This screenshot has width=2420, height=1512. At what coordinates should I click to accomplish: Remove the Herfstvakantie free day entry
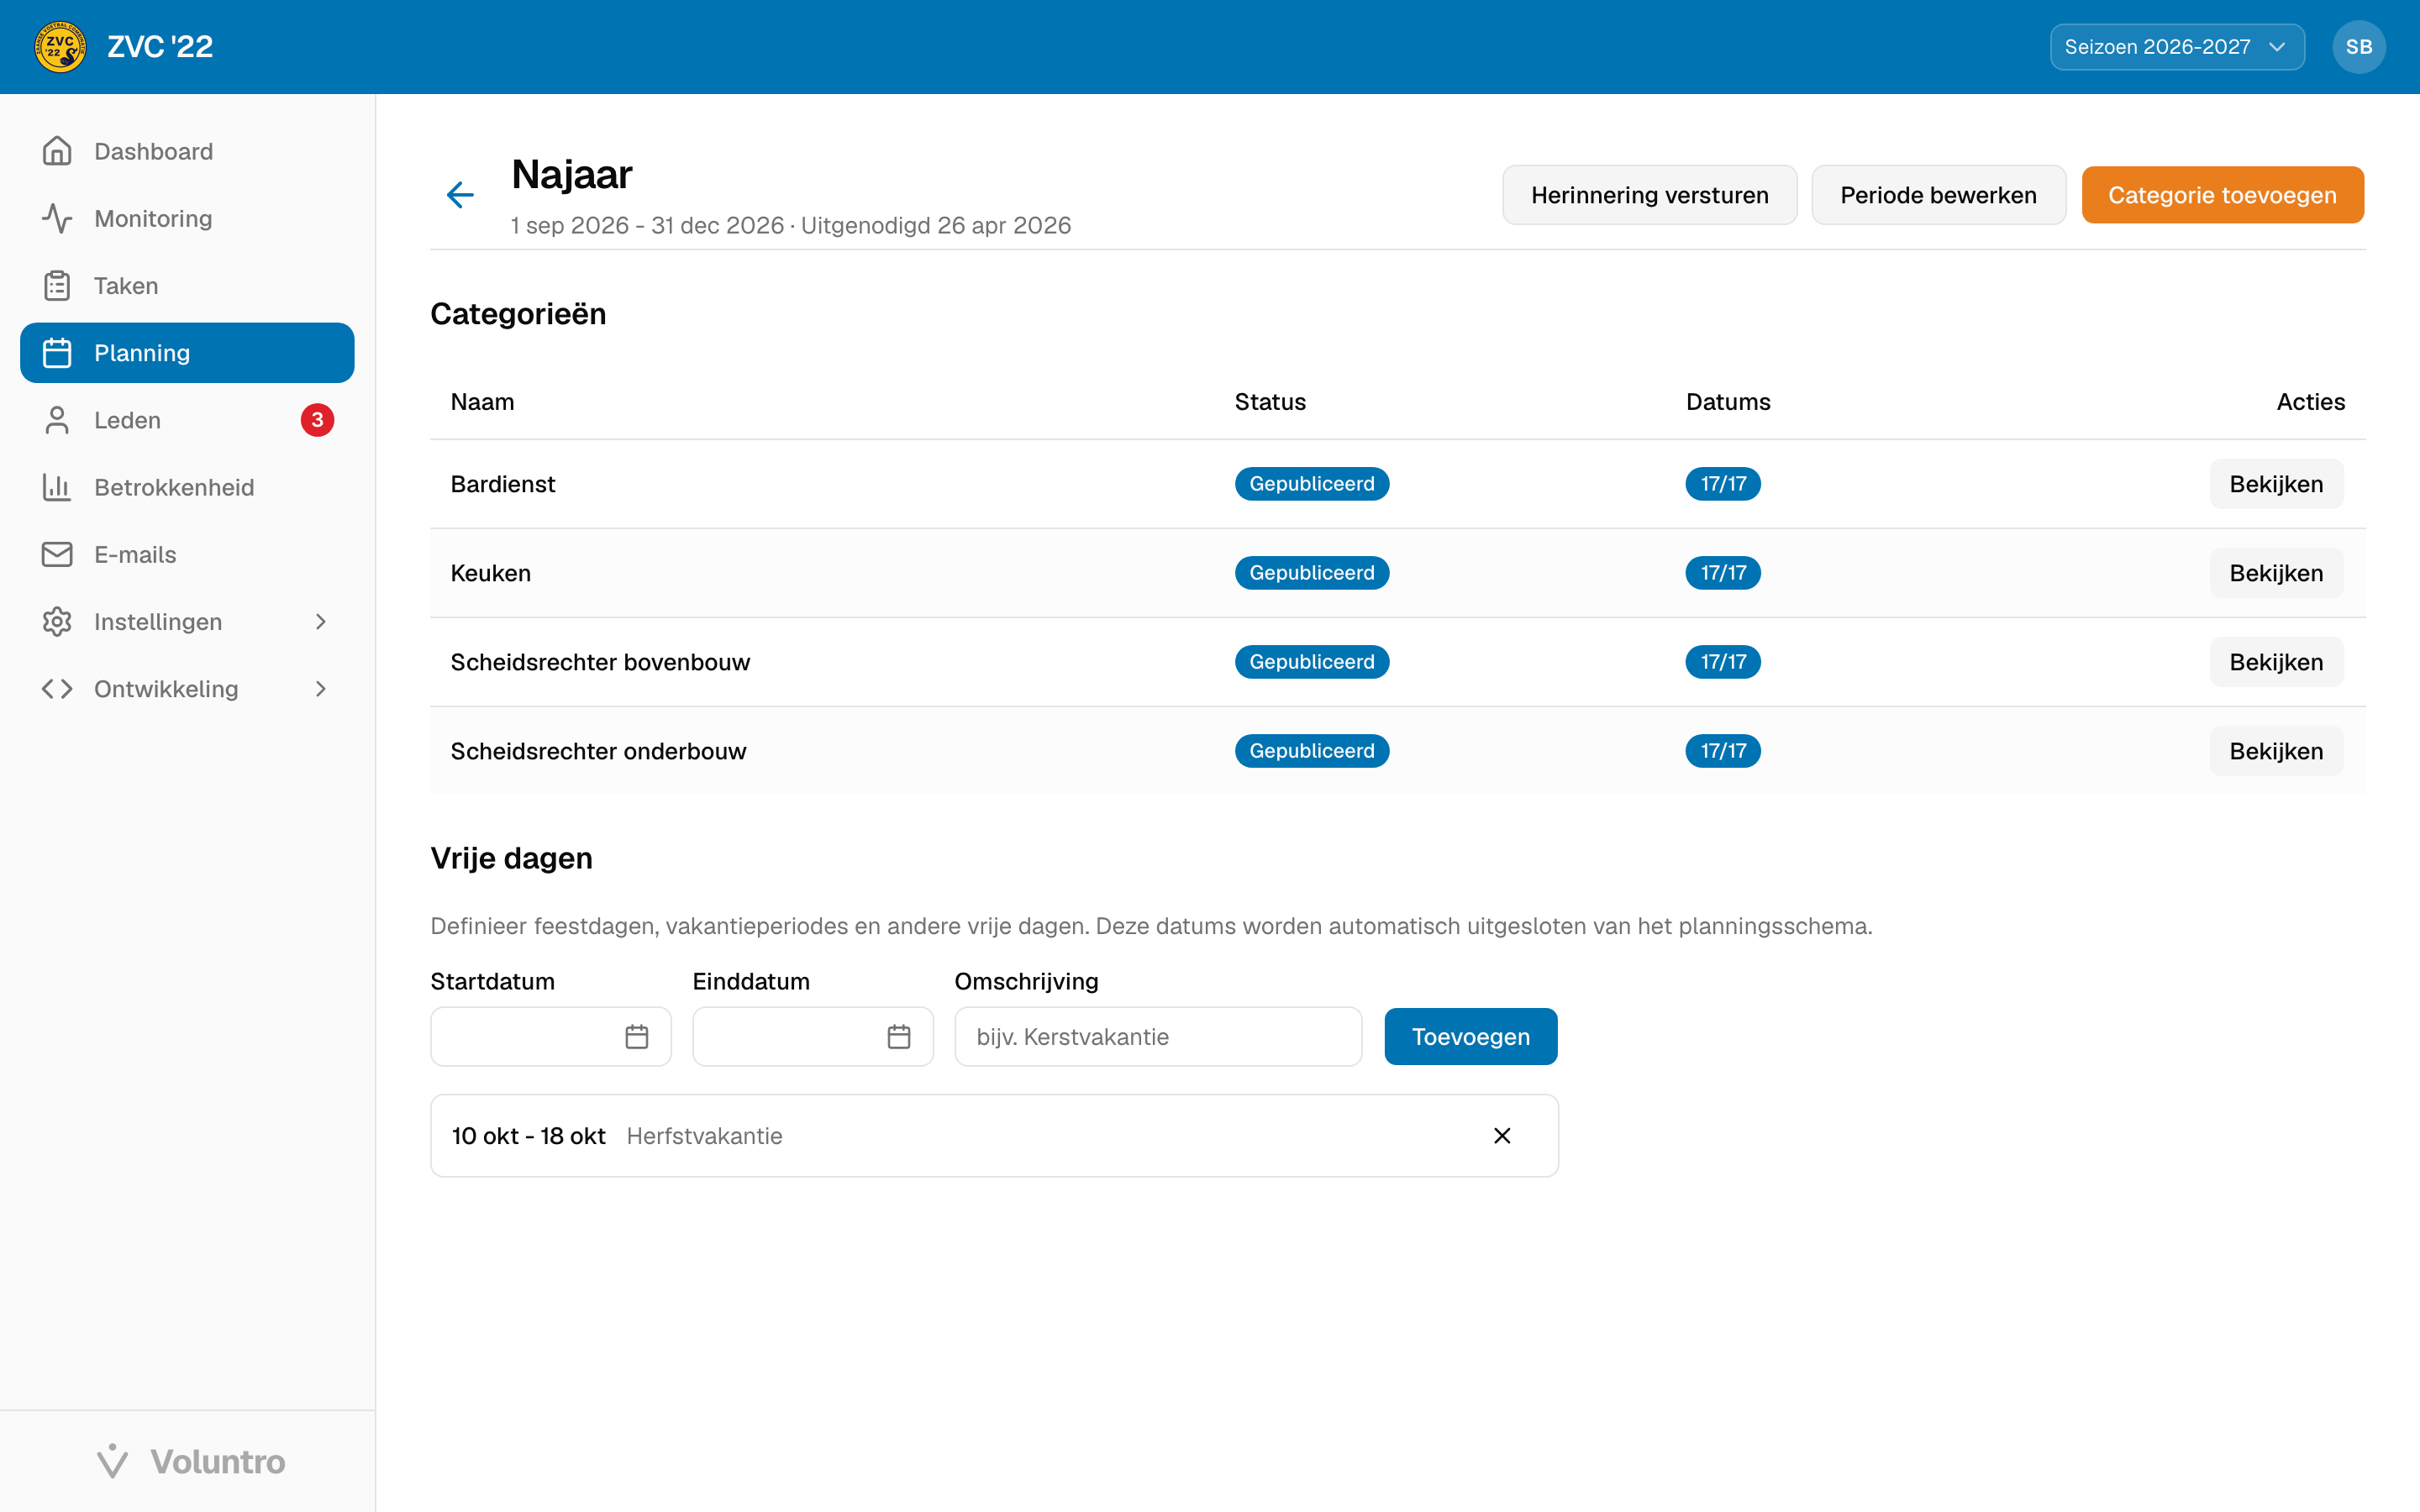click(1502, 1135)
